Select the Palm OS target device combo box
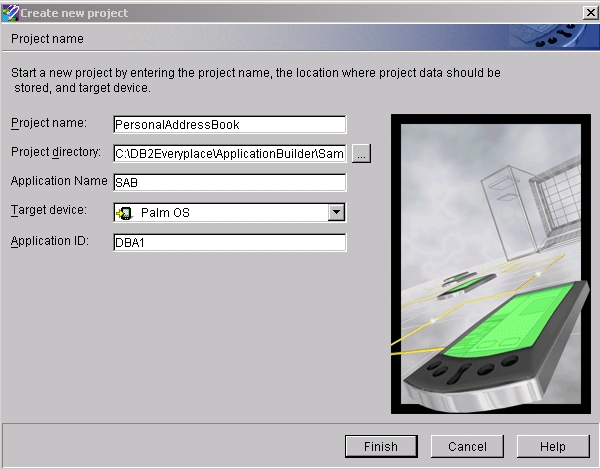The width and height of the screenshot is (600, 469). tap(230, 212)
